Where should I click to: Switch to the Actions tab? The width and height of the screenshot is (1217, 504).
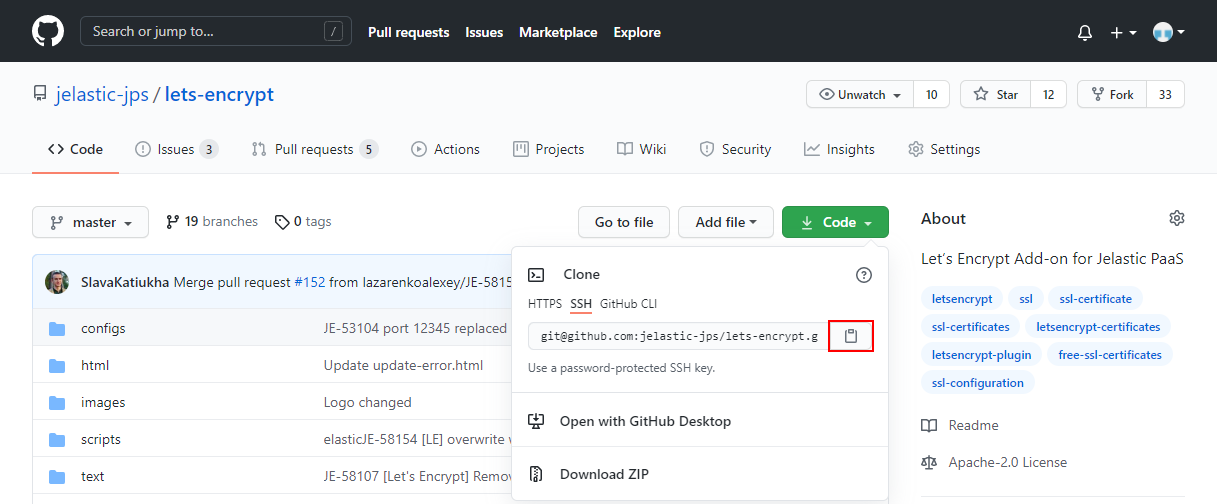coord(445,149)
